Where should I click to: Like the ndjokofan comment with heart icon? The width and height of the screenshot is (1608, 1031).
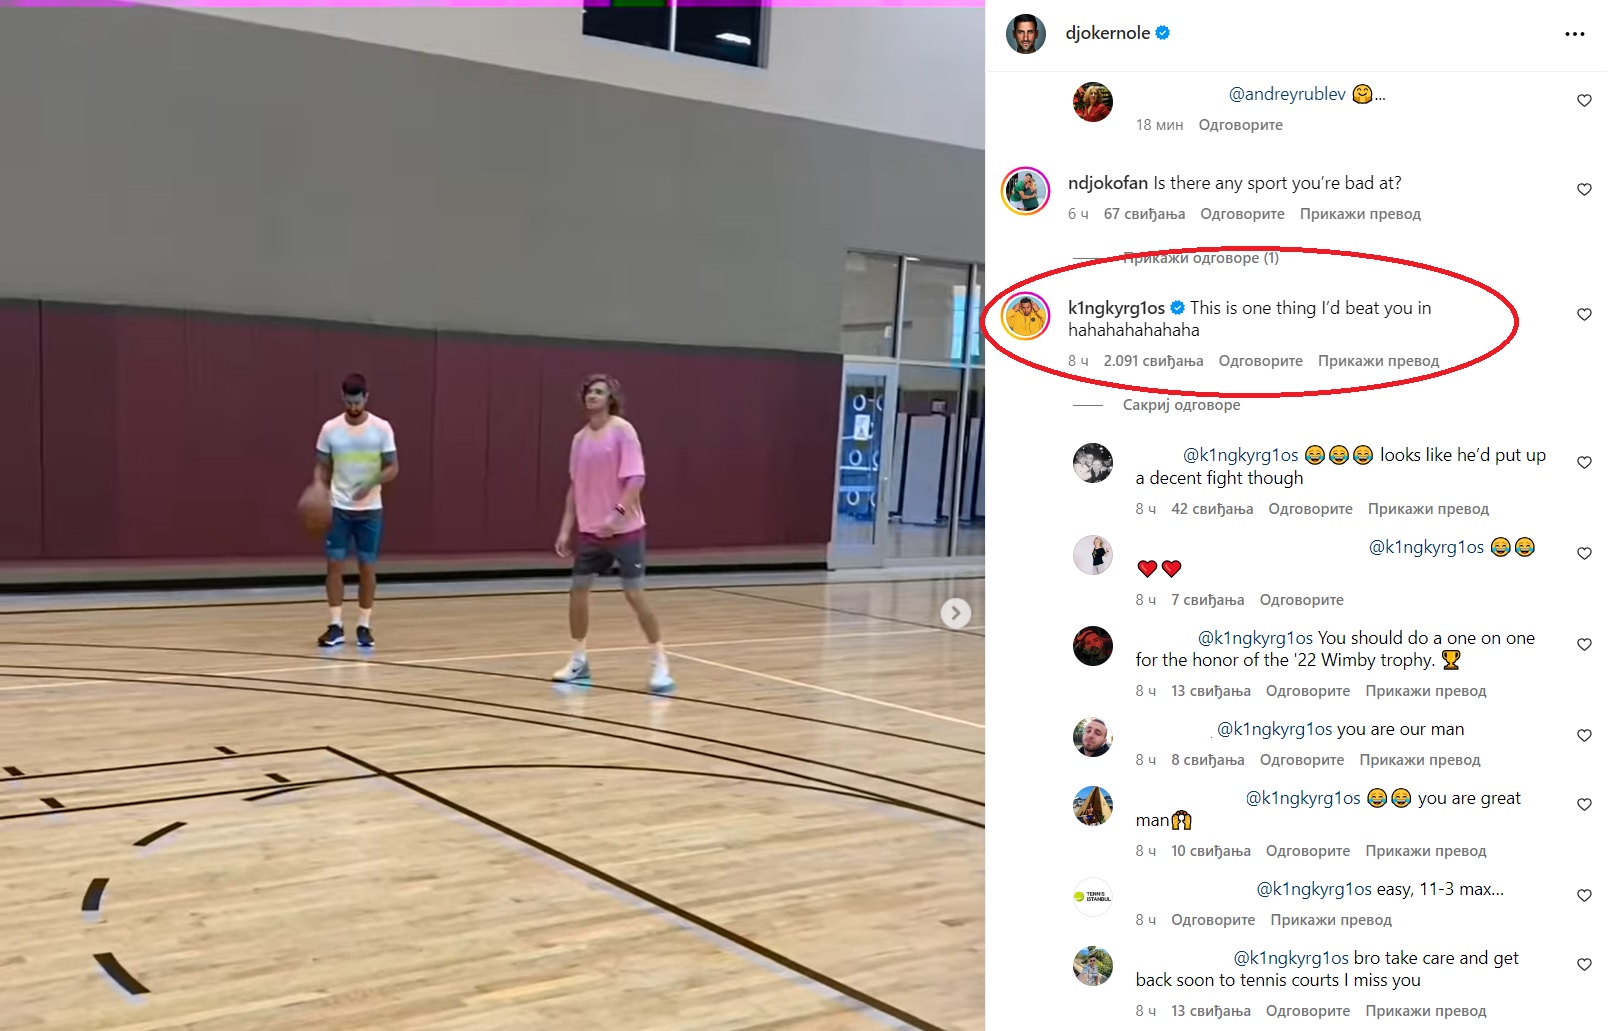(1584, 189)
